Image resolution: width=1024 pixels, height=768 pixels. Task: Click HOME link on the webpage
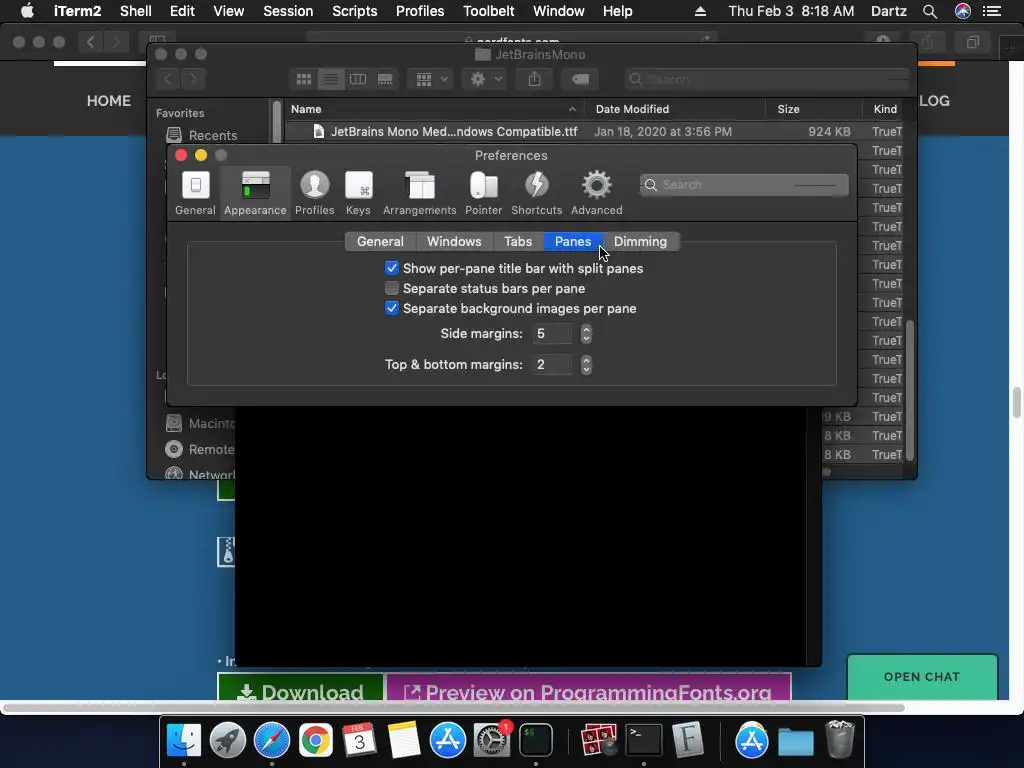(x=108, y=101)
